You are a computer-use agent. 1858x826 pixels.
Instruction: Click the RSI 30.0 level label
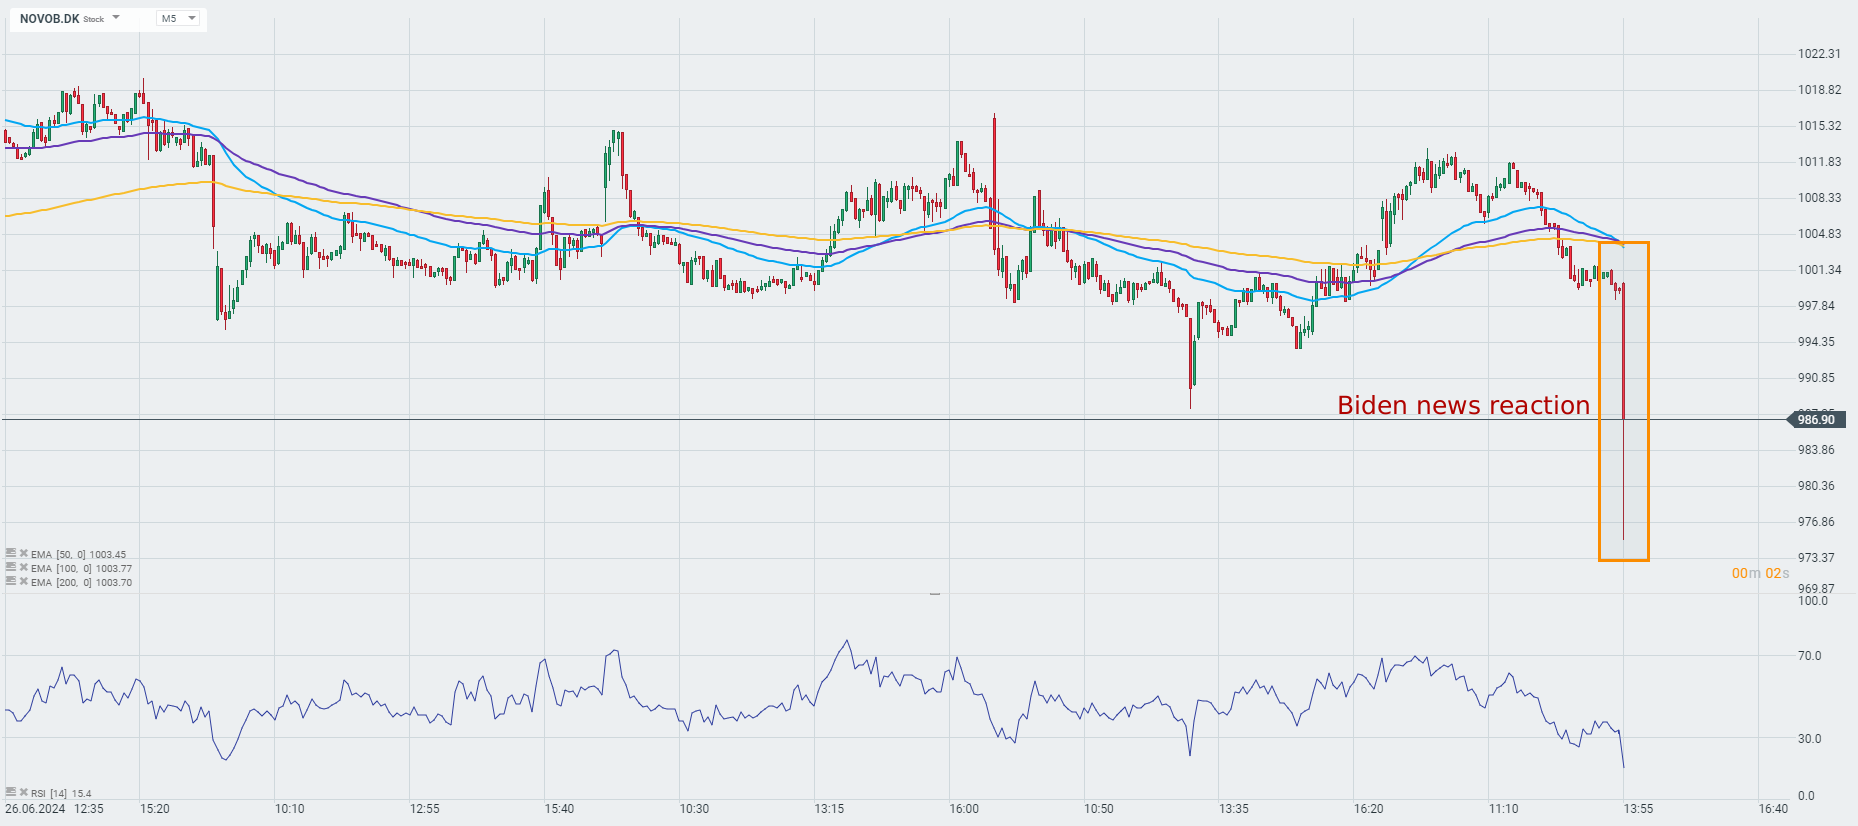(1809, 739)
